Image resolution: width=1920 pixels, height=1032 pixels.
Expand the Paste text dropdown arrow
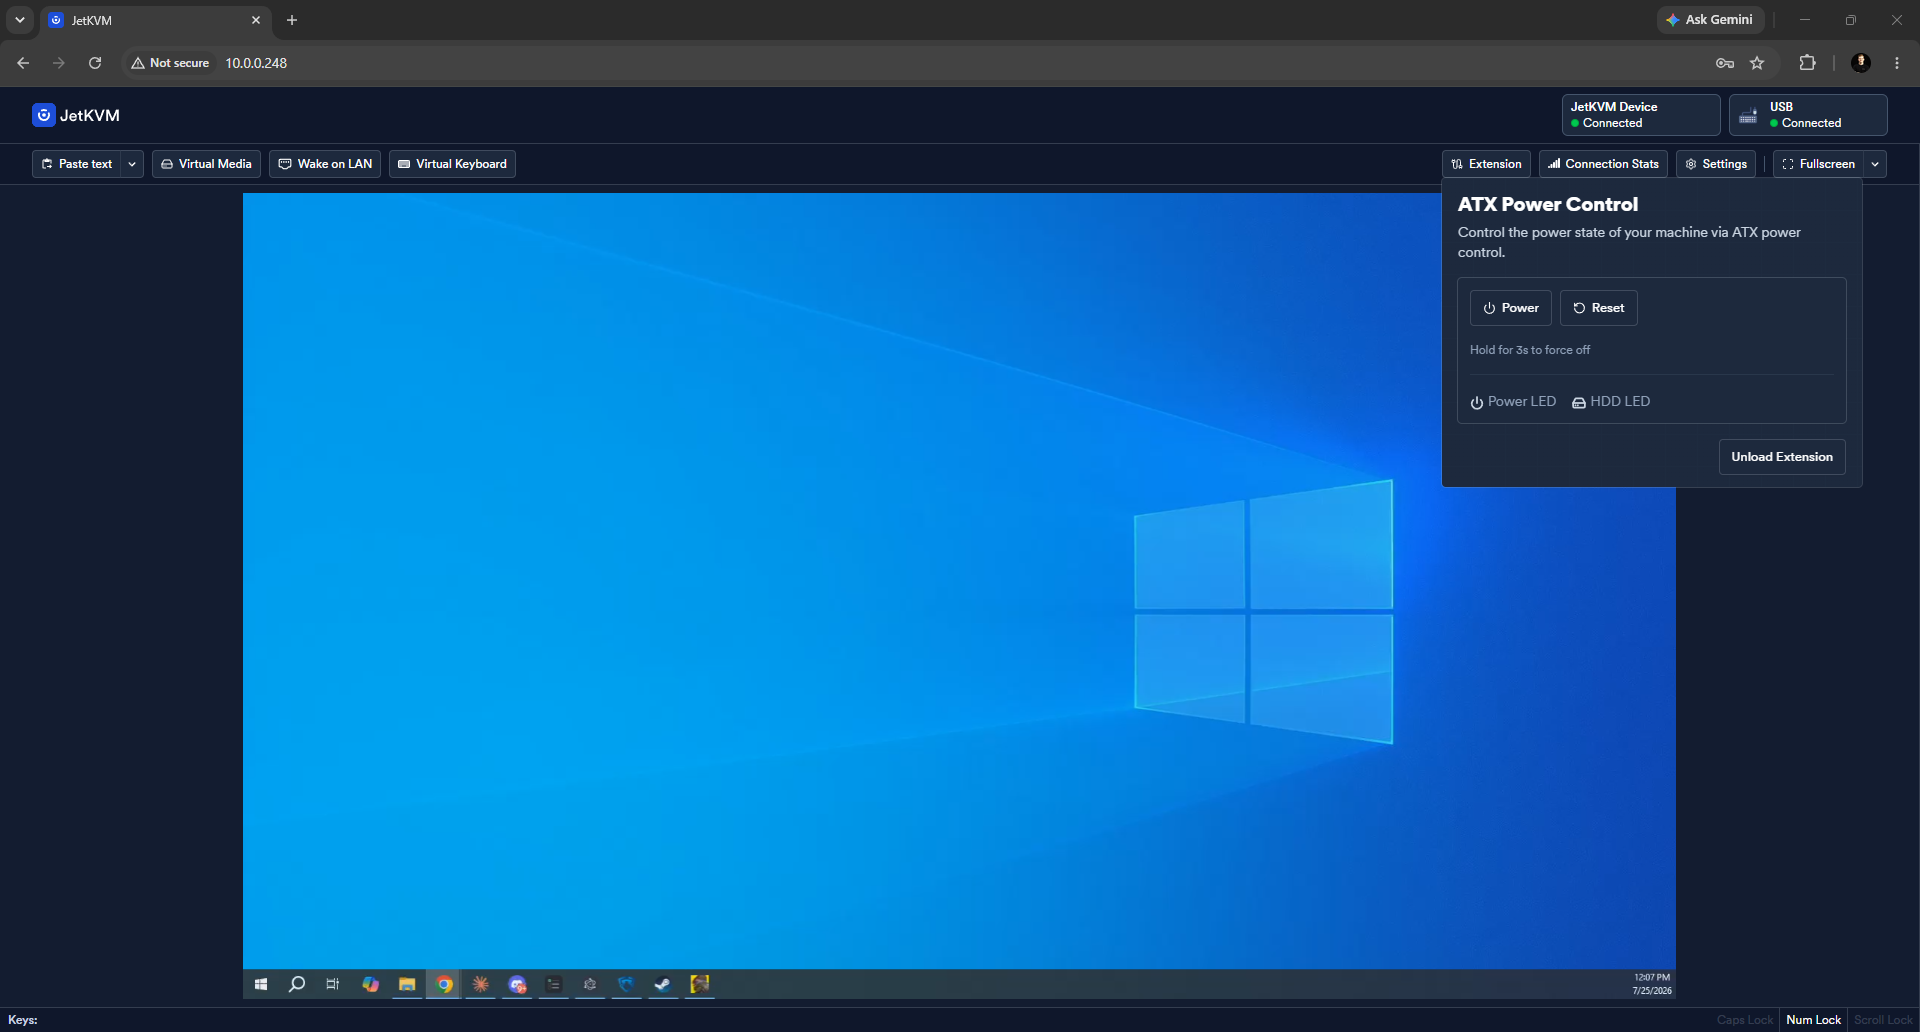coord(132,164)
